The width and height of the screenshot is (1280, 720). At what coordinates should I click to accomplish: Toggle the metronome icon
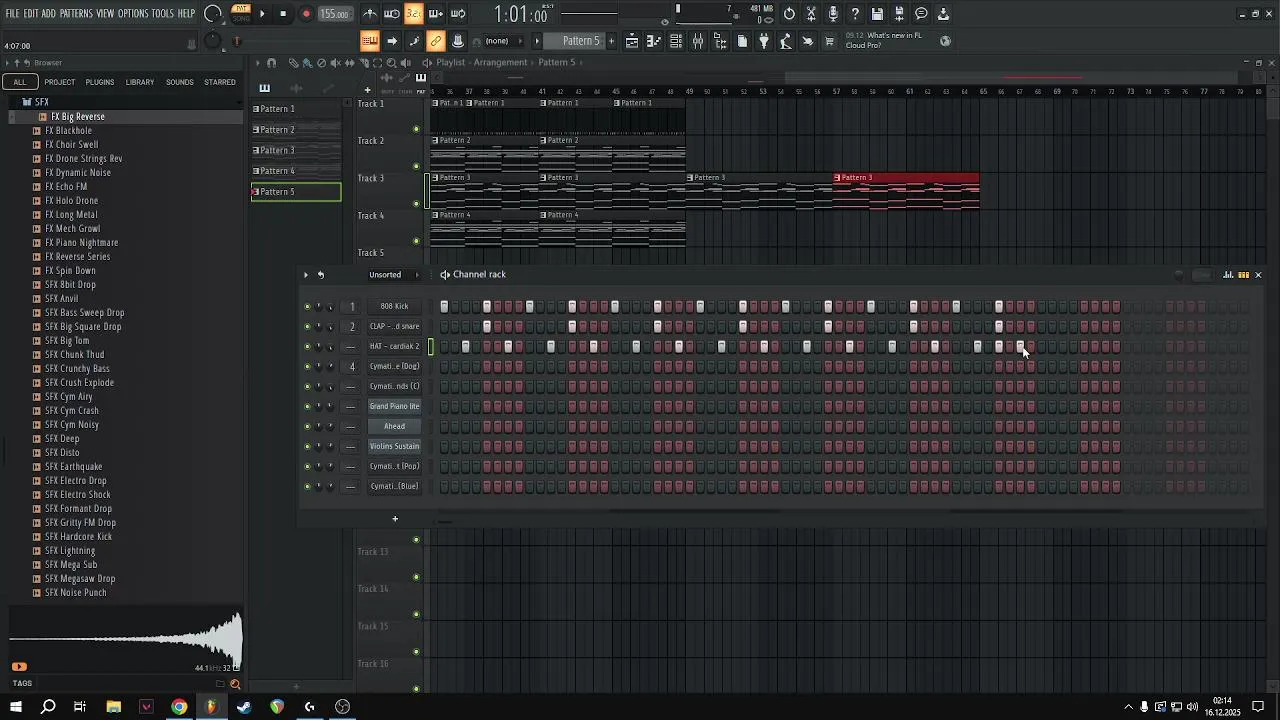[370, 14]
